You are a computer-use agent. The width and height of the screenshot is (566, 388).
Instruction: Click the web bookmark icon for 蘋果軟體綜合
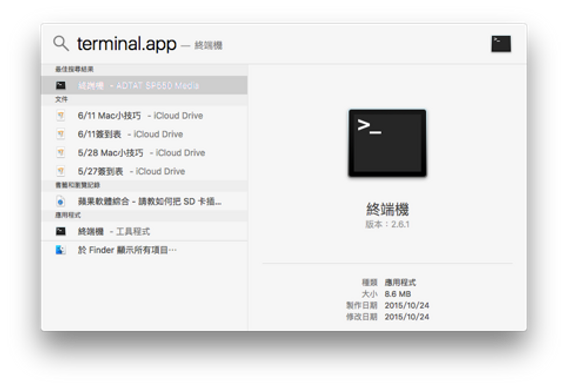(x=61, y=201)
